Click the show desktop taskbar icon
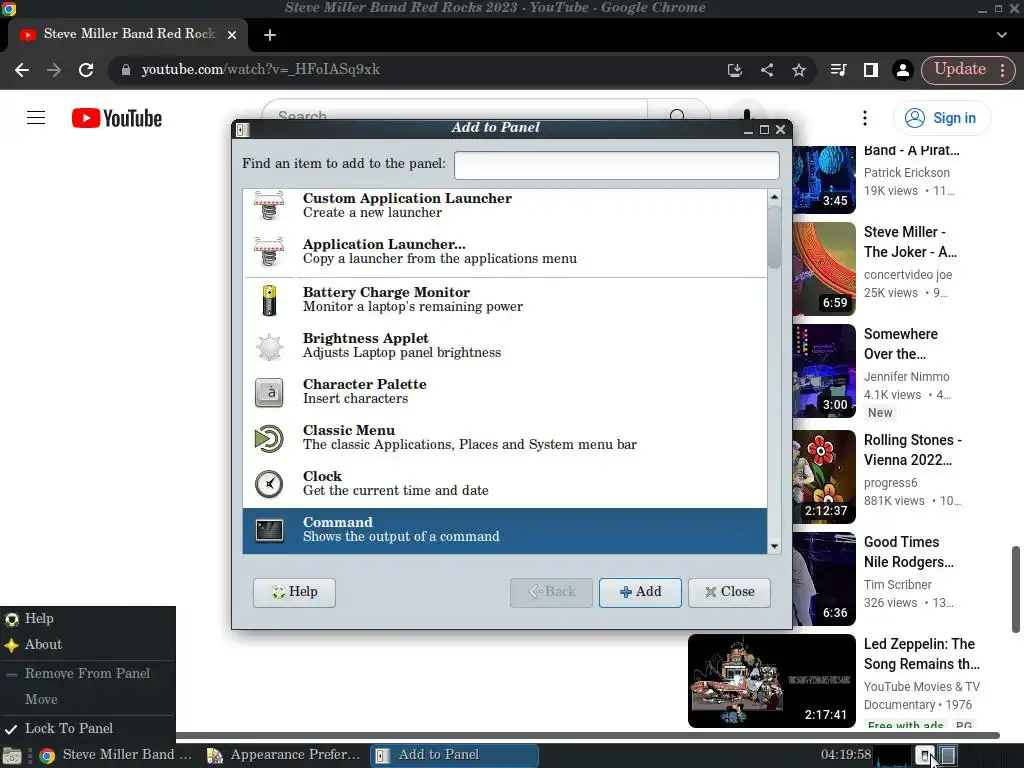This screenshot has height=768, width=1024. (x=12, y=756)
